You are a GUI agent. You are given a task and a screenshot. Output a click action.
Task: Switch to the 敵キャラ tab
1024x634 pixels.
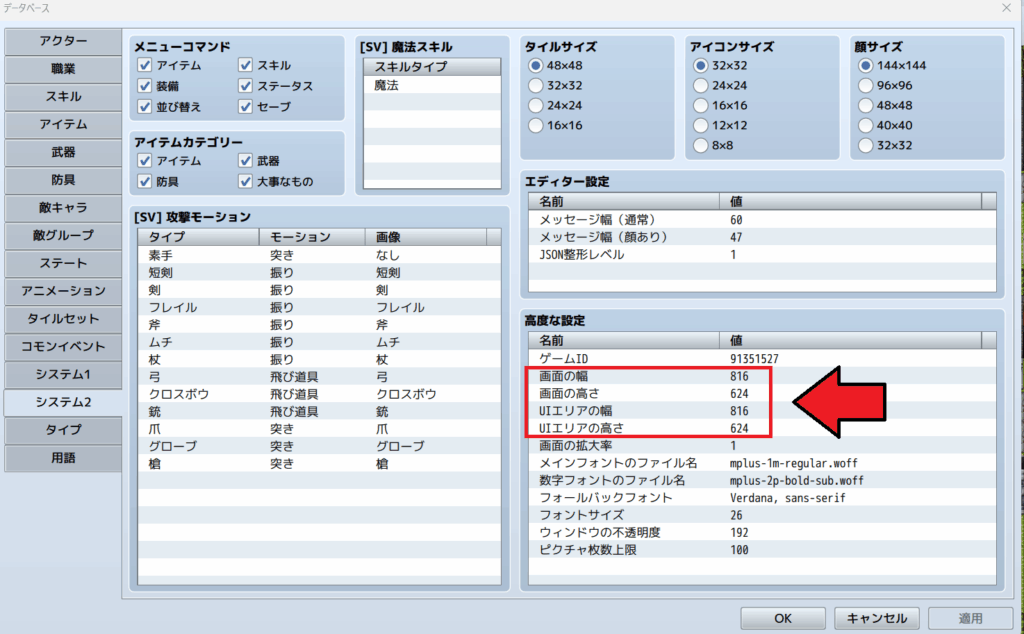point(63,208)
